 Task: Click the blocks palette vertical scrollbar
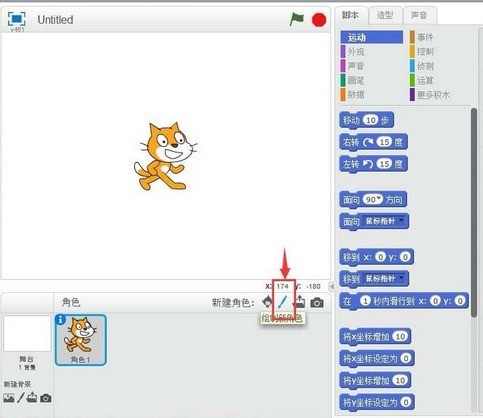[474, 213]
